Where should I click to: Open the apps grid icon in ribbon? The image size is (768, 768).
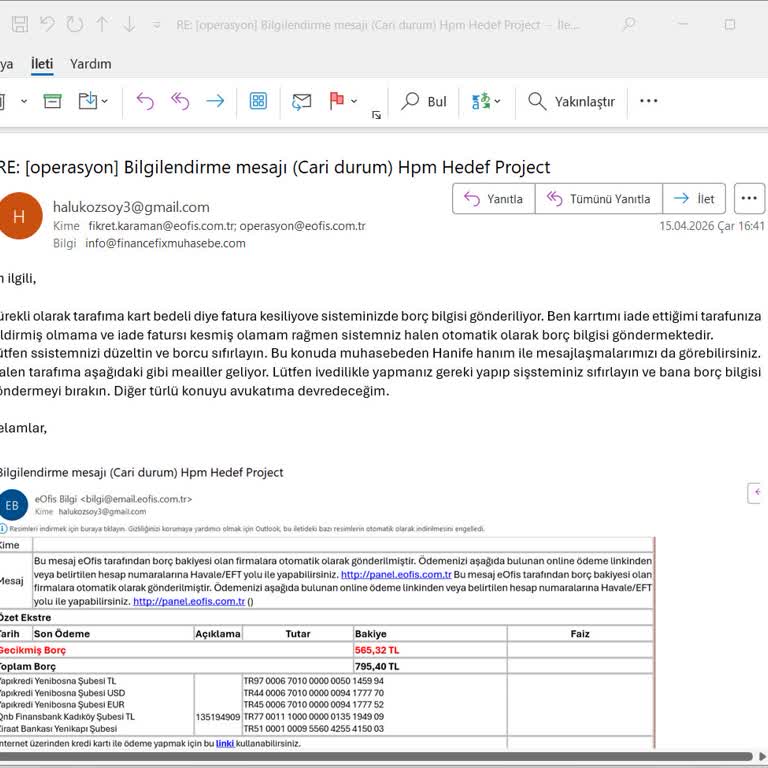[x=258, y=101]
